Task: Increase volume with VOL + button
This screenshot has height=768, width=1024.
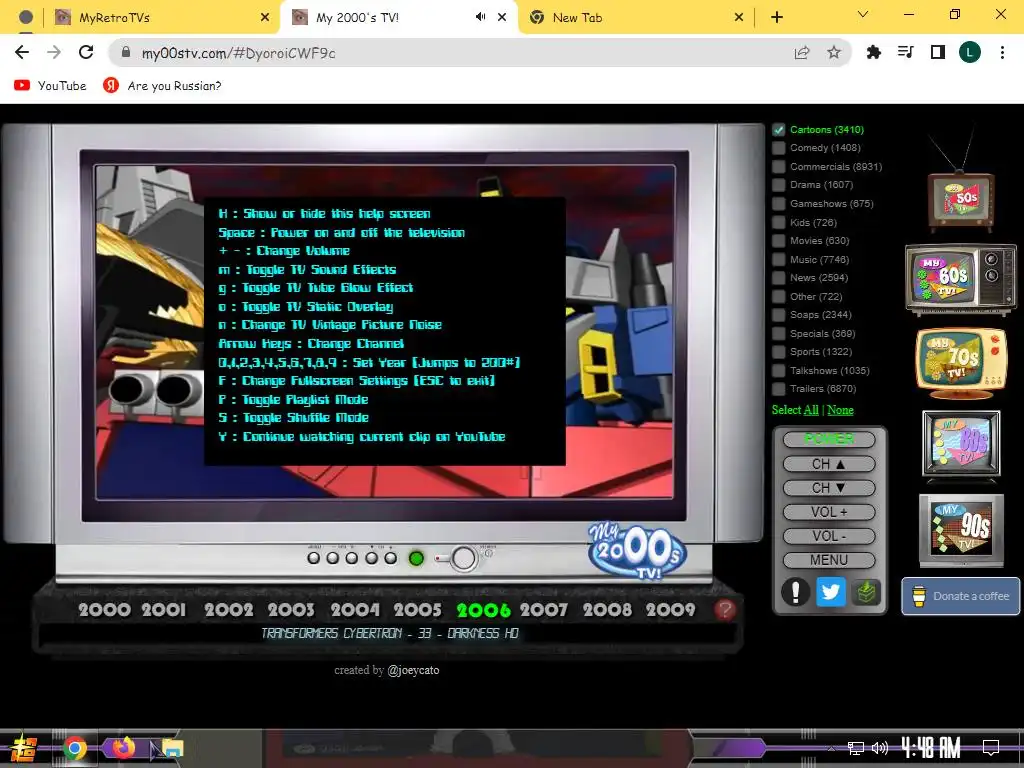Action: (829, 512)
